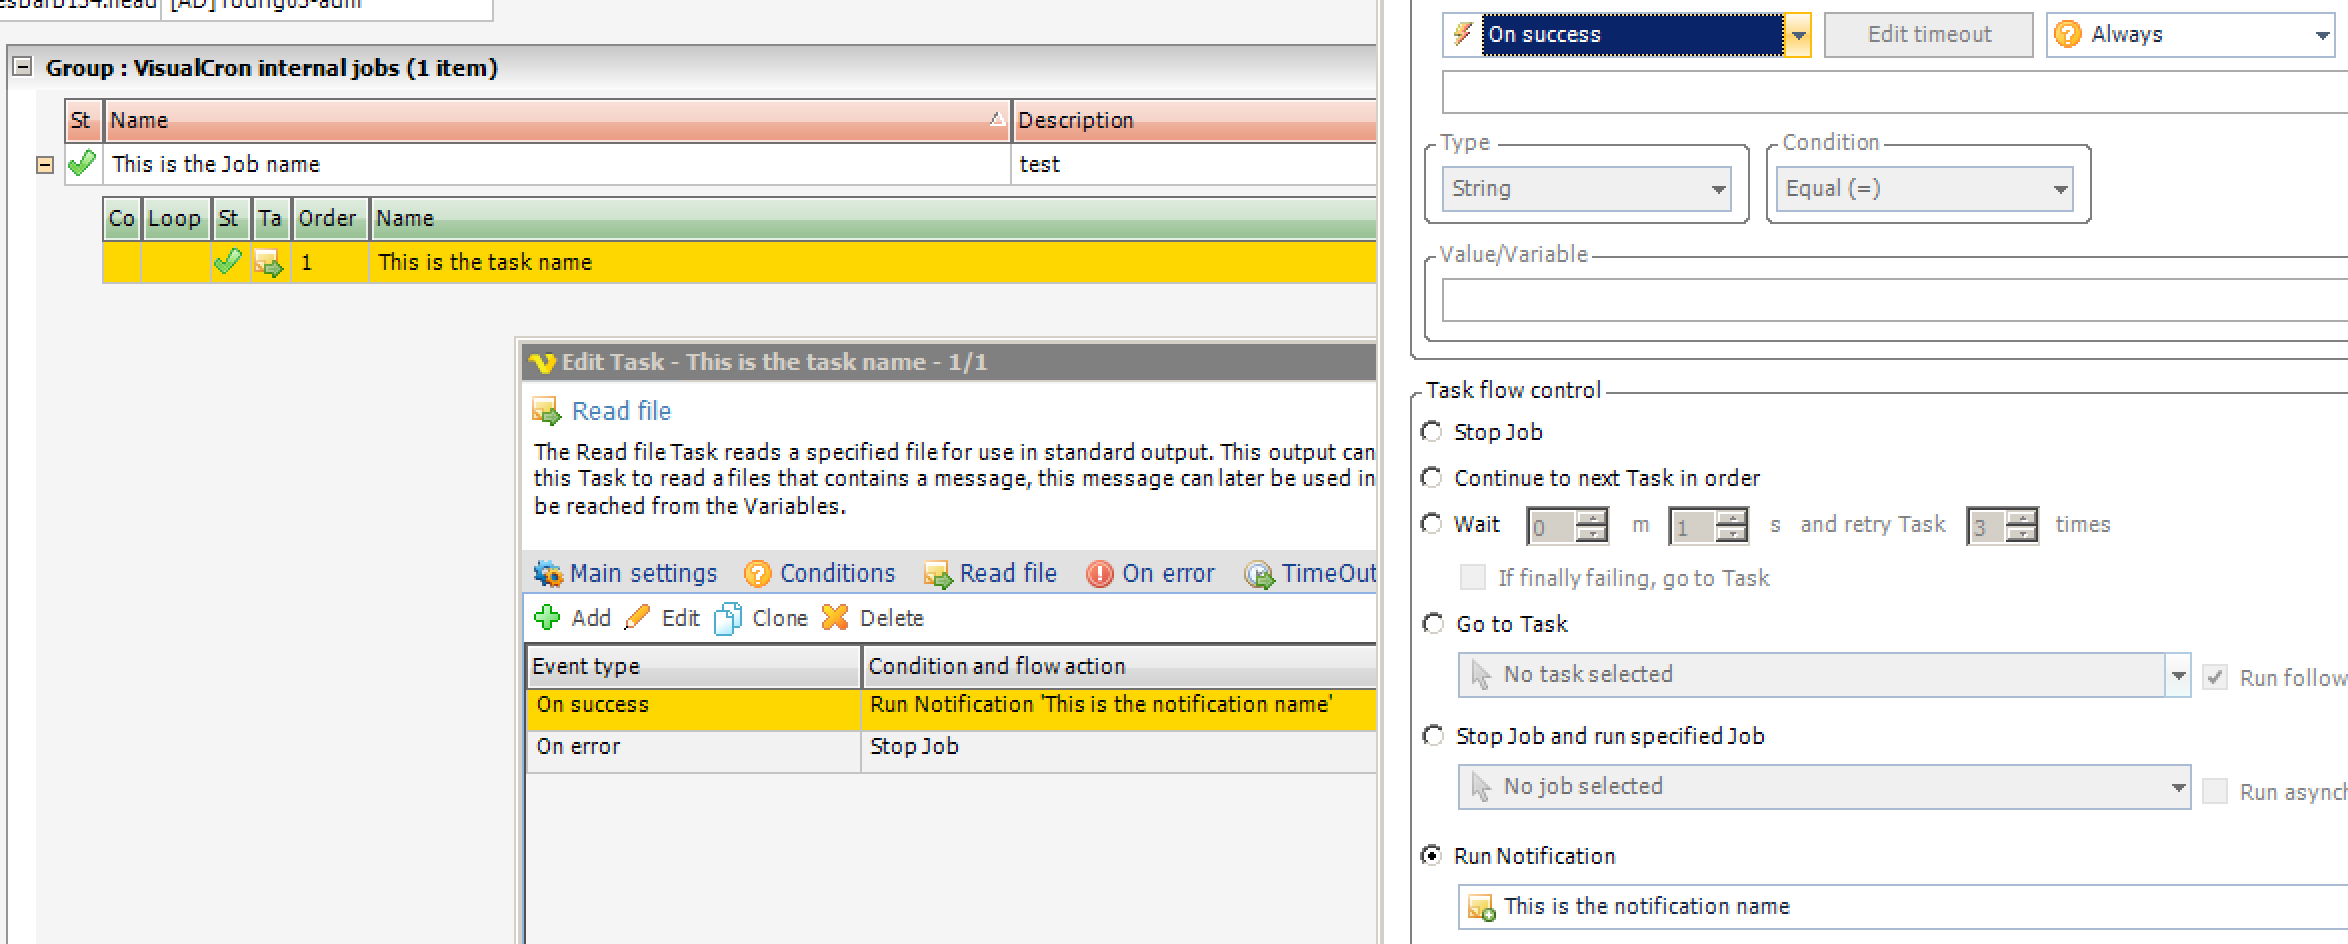Image resolution: width=2348 pixels, height=944 pixels.
Task: Click the Edit pencil icon
Action: pos(637,618)
